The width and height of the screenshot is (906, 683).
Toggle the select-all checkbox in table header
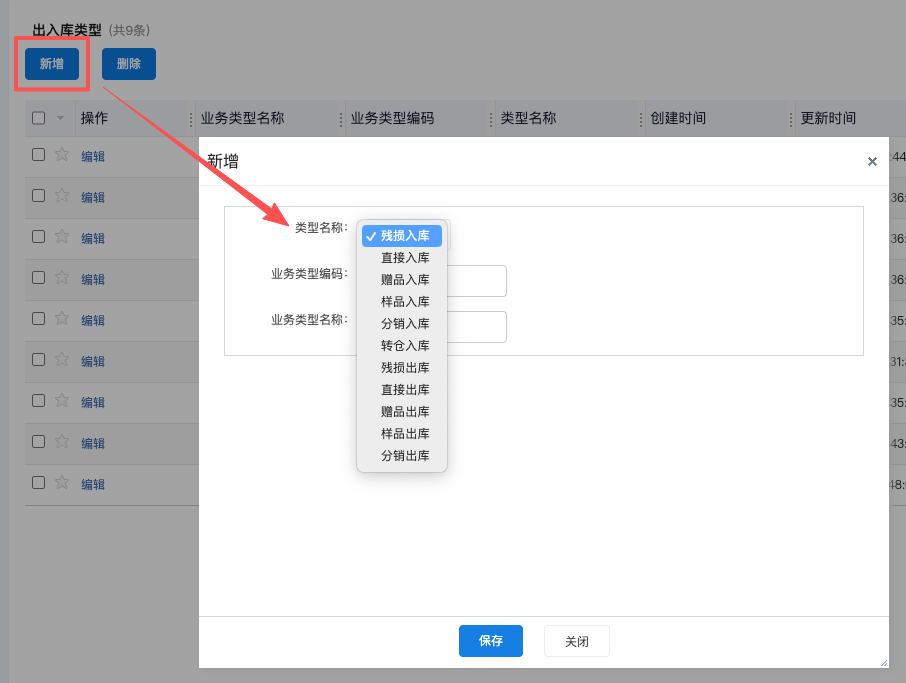[x=39, y=118]
